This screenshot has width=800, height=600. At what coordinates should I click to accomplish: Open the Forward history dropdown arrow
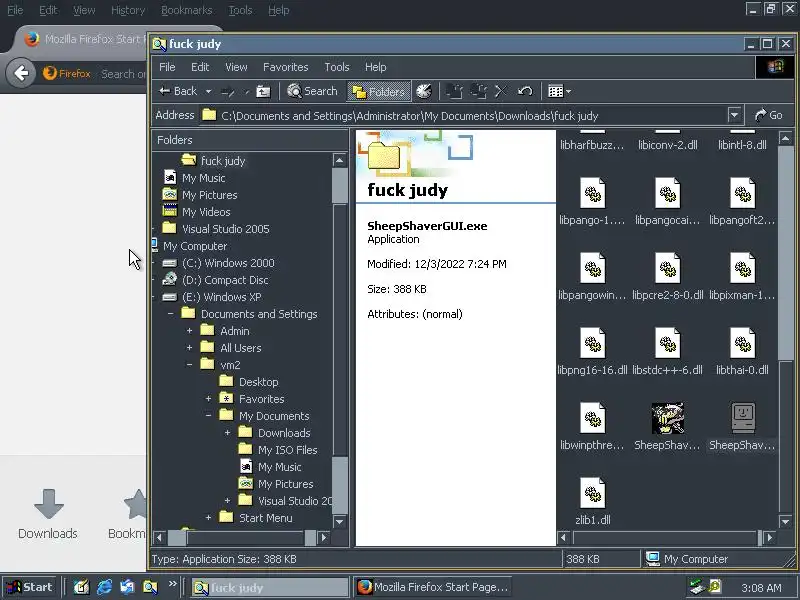click(246, 92)
